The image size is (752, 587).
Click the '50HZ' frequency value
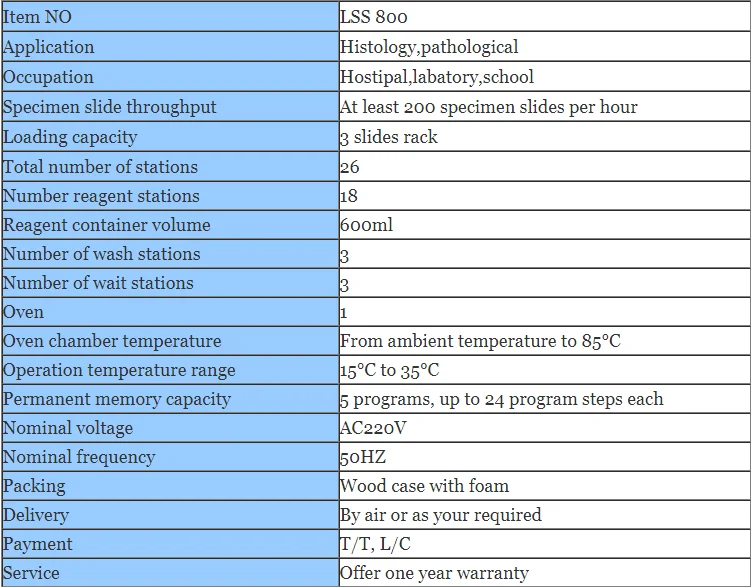click(363, 457)
